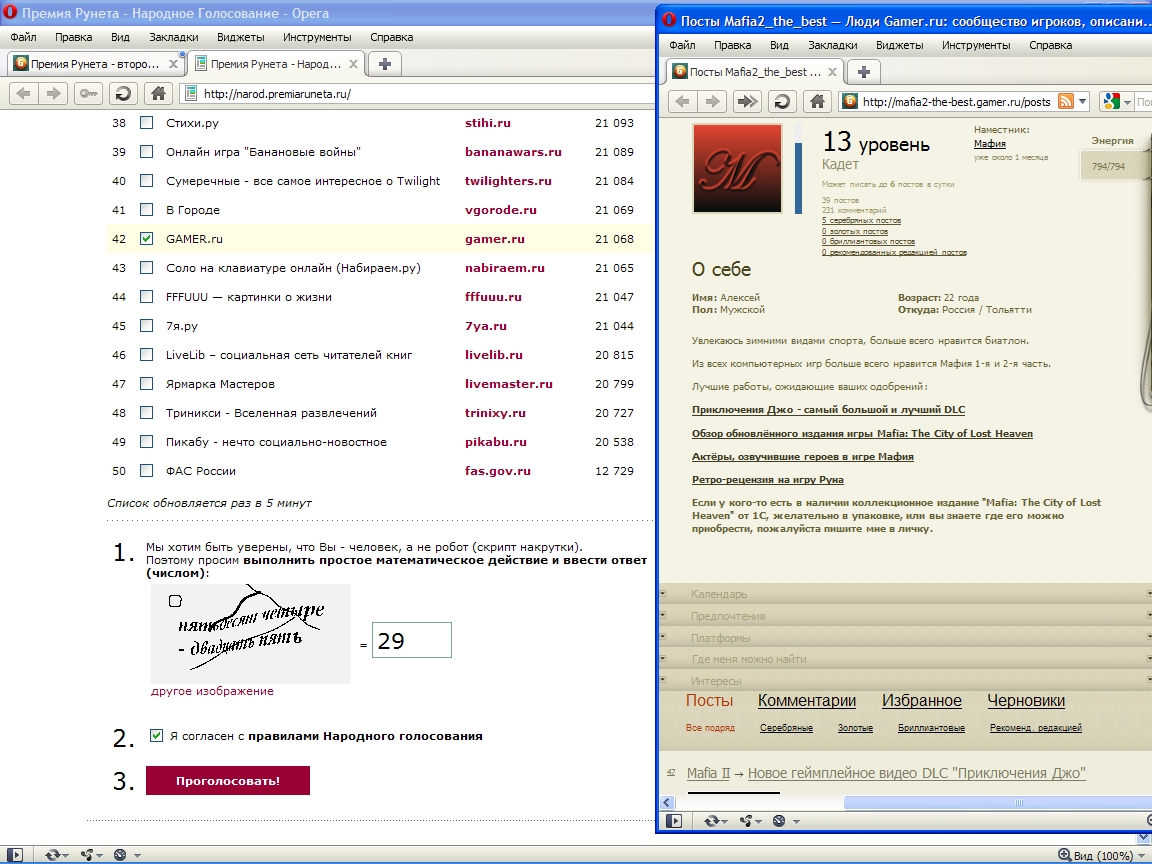Open the wand key icon in the left window
Viewport: 1152px width, 864px height.
pyautogui.click(x=88, y=93)
